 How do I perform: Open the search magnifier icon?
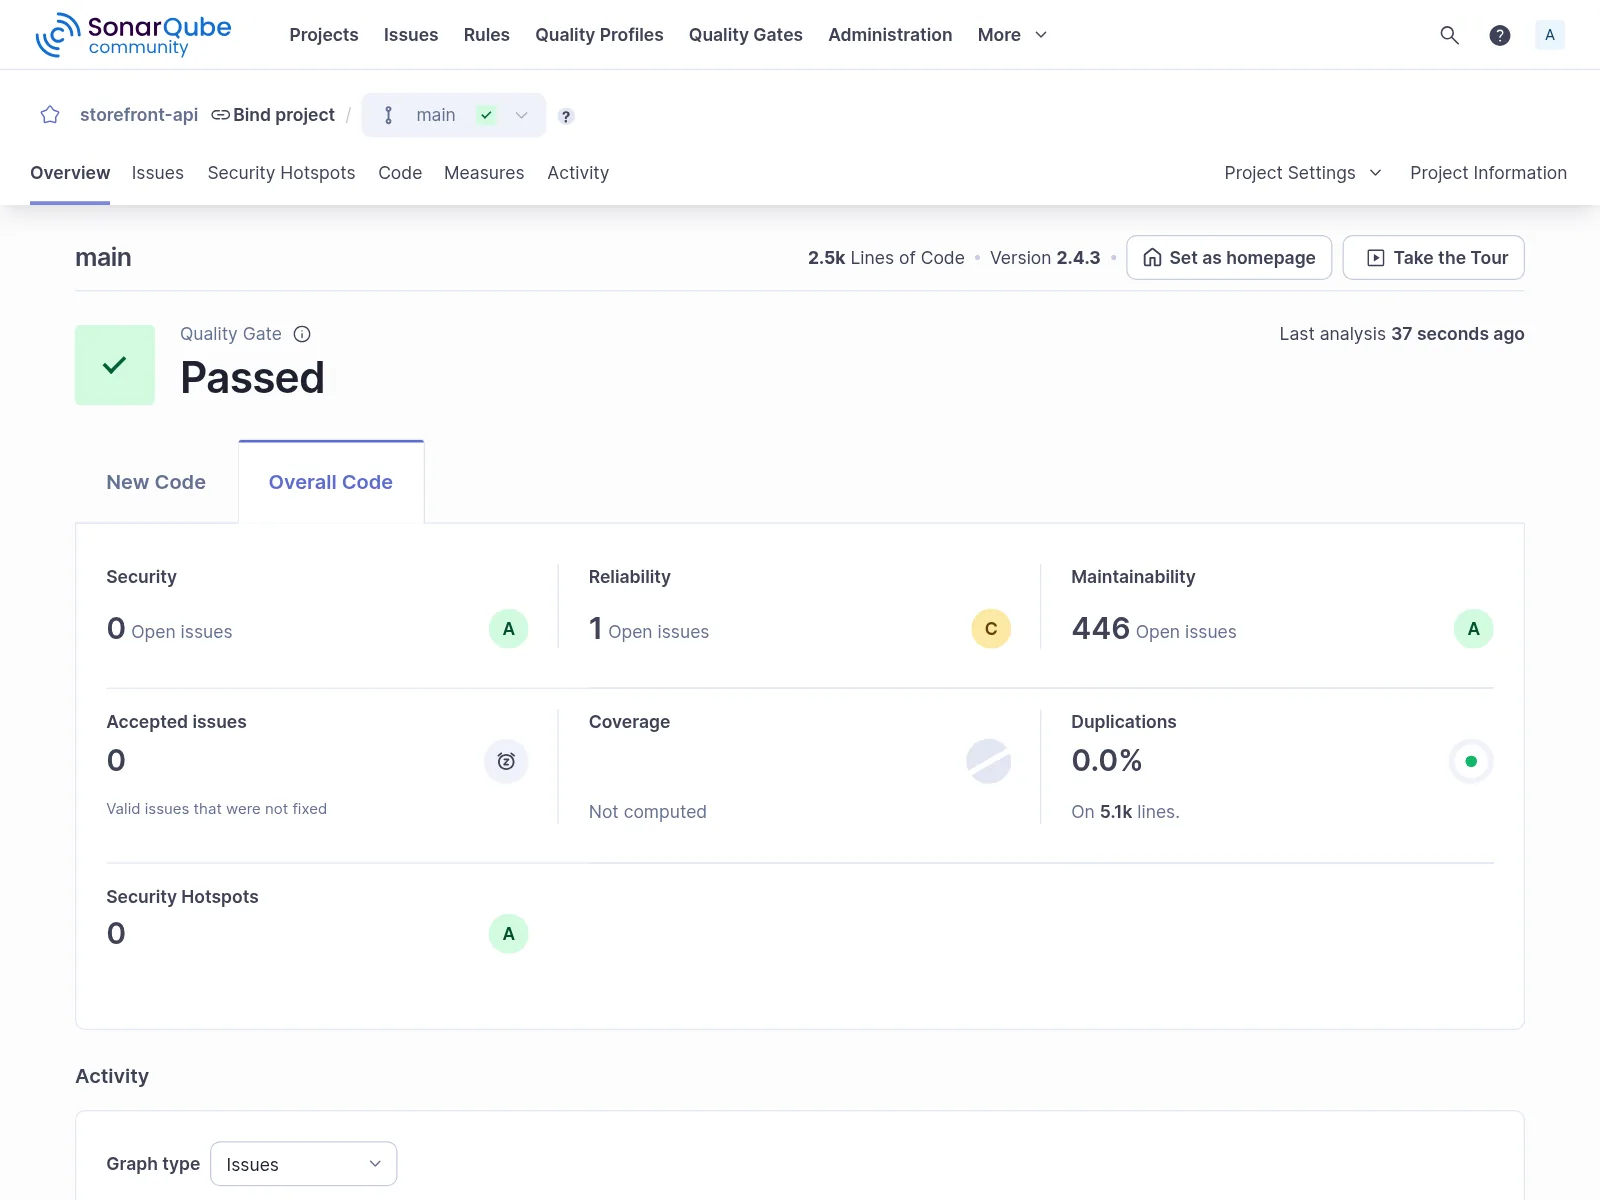[x=1449, y=35]
